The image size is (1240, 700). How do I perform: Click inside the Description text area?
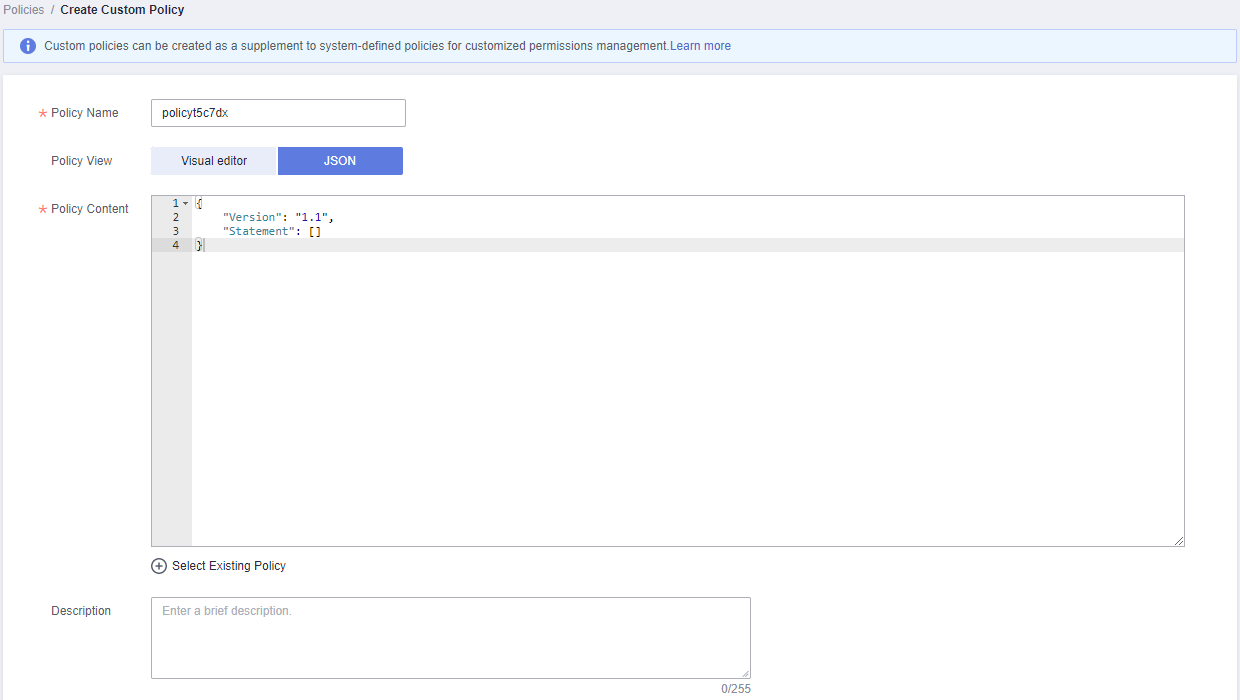coord(450,638)
